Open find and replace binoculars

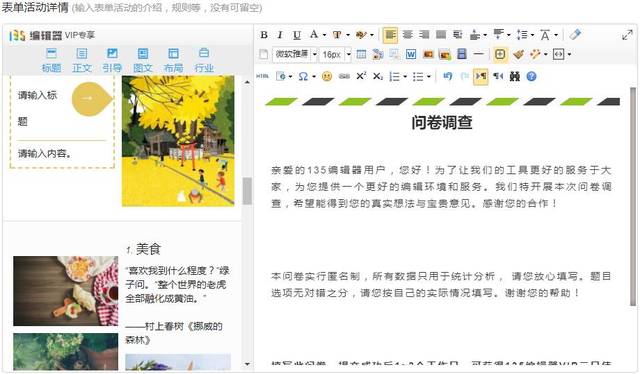pos(515,76)
